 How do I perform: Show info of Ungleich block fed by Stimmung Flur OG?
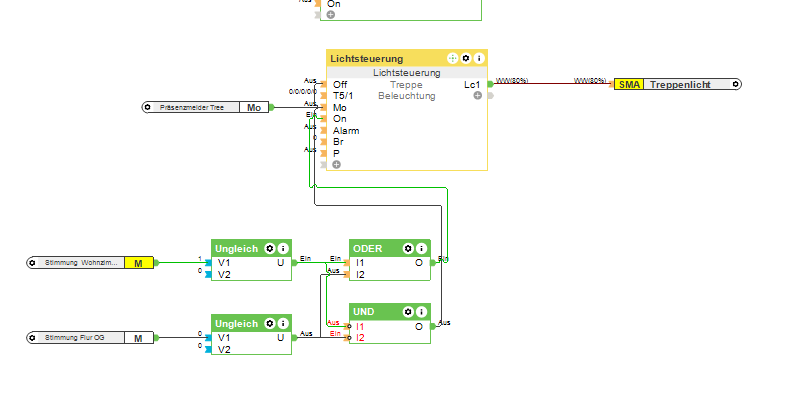[283, 323]
